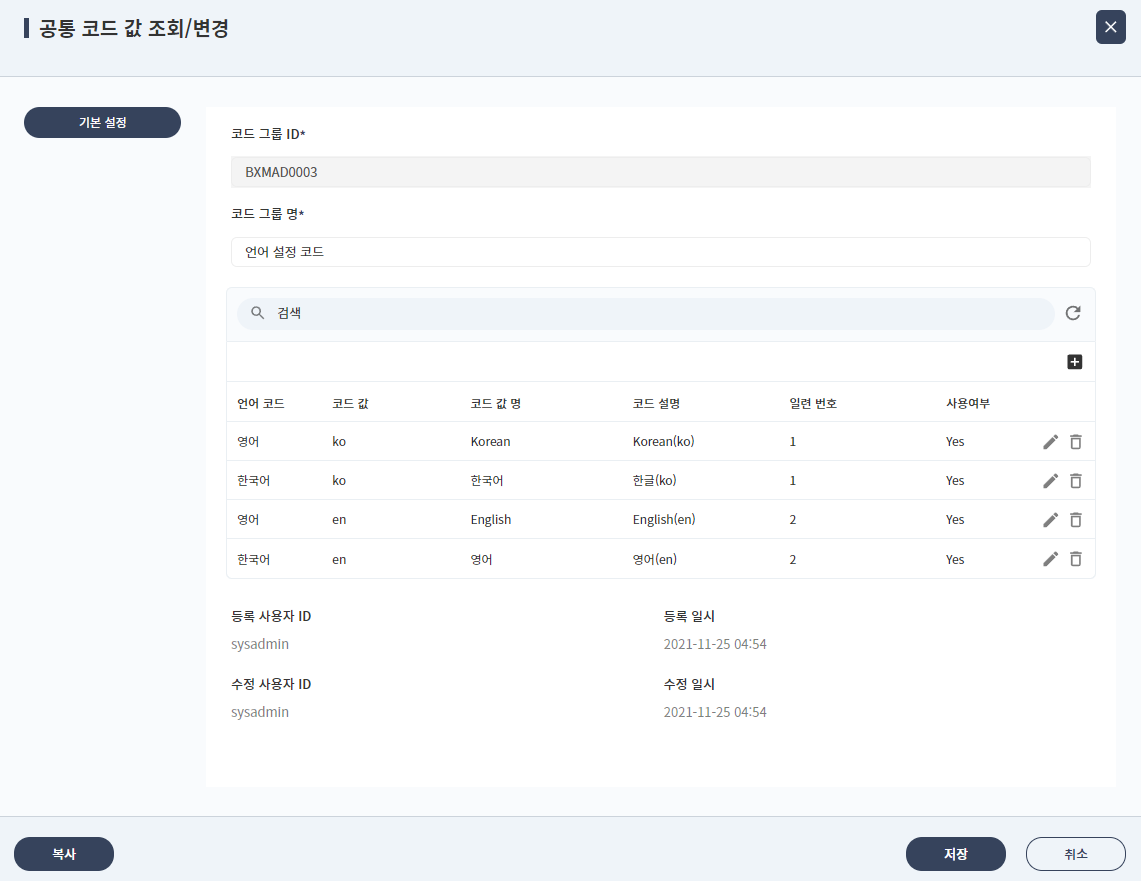
Task: Delete the 영어(en) row
Action: (x=1076, y=558)
